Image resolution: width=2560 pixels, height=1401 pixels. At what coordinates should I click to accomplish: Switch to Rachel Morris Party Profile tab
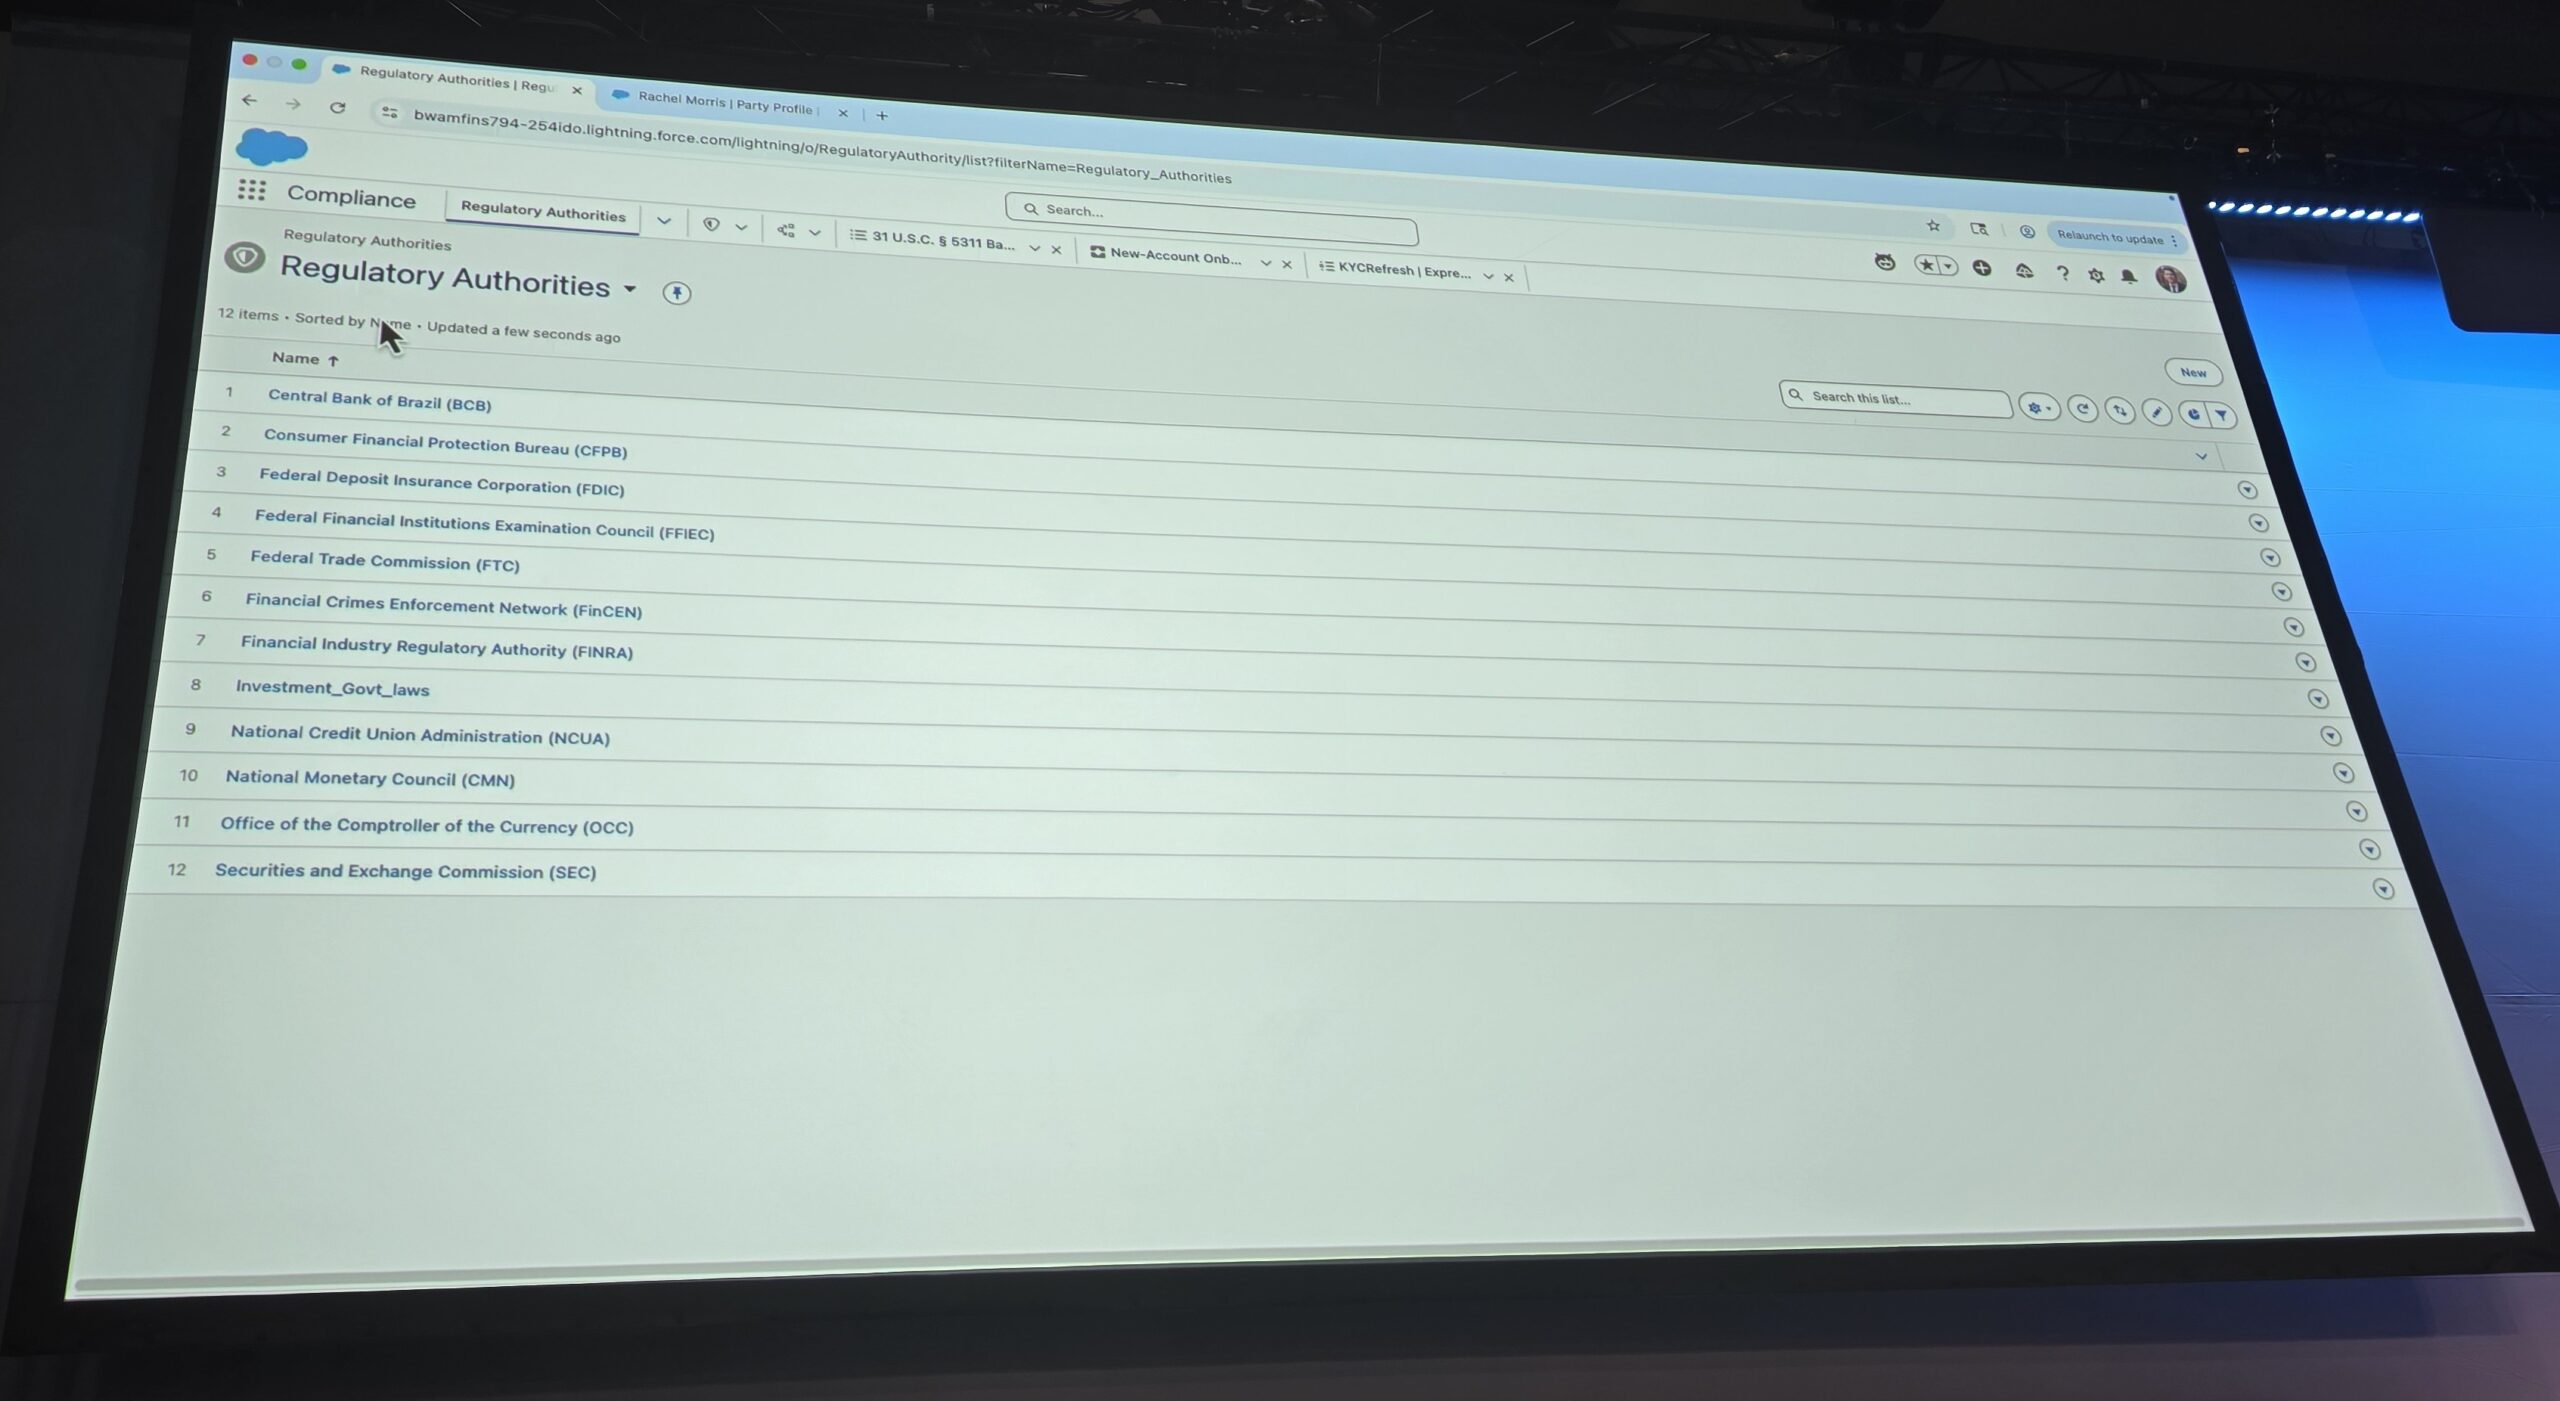(x=723, y=102)
